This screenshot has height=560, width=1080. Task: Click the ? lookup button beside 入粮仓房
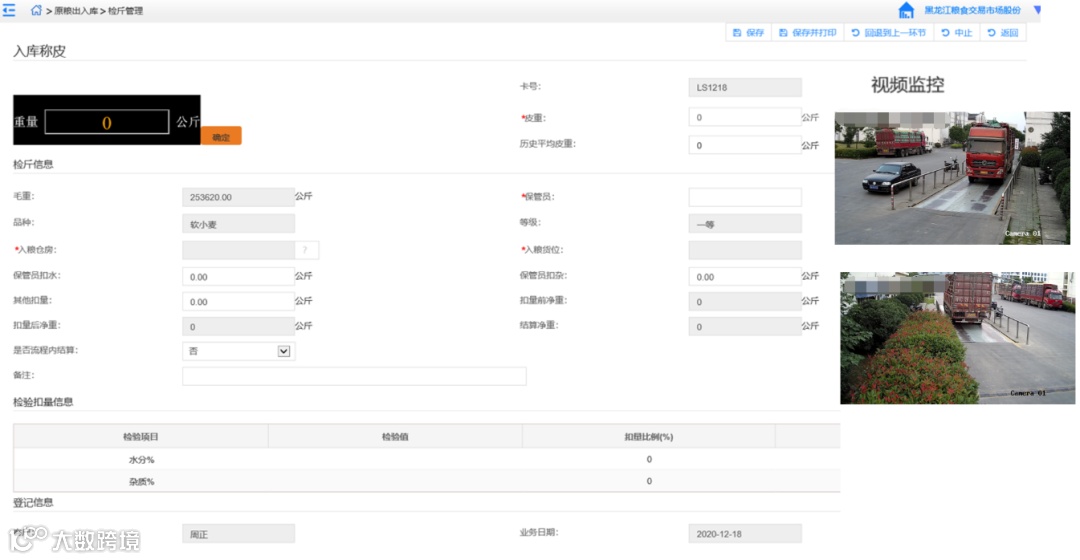click(x=306, y=250)
